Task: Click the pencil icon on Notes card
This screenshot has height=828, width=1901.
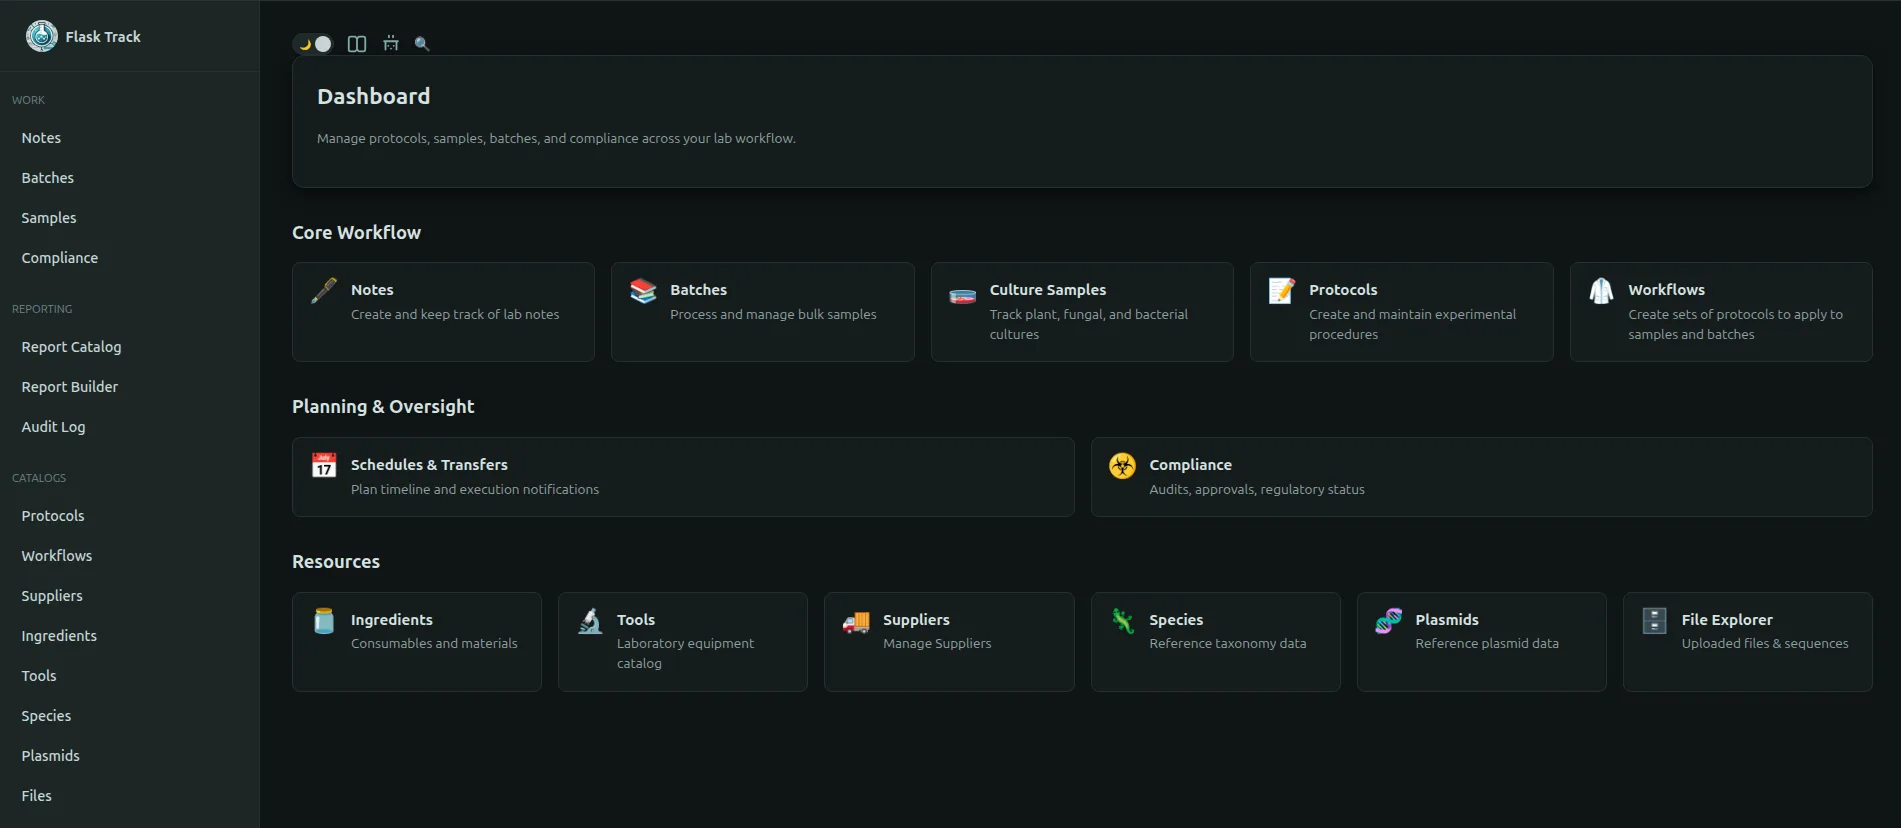Action: (x=324, y=291)
